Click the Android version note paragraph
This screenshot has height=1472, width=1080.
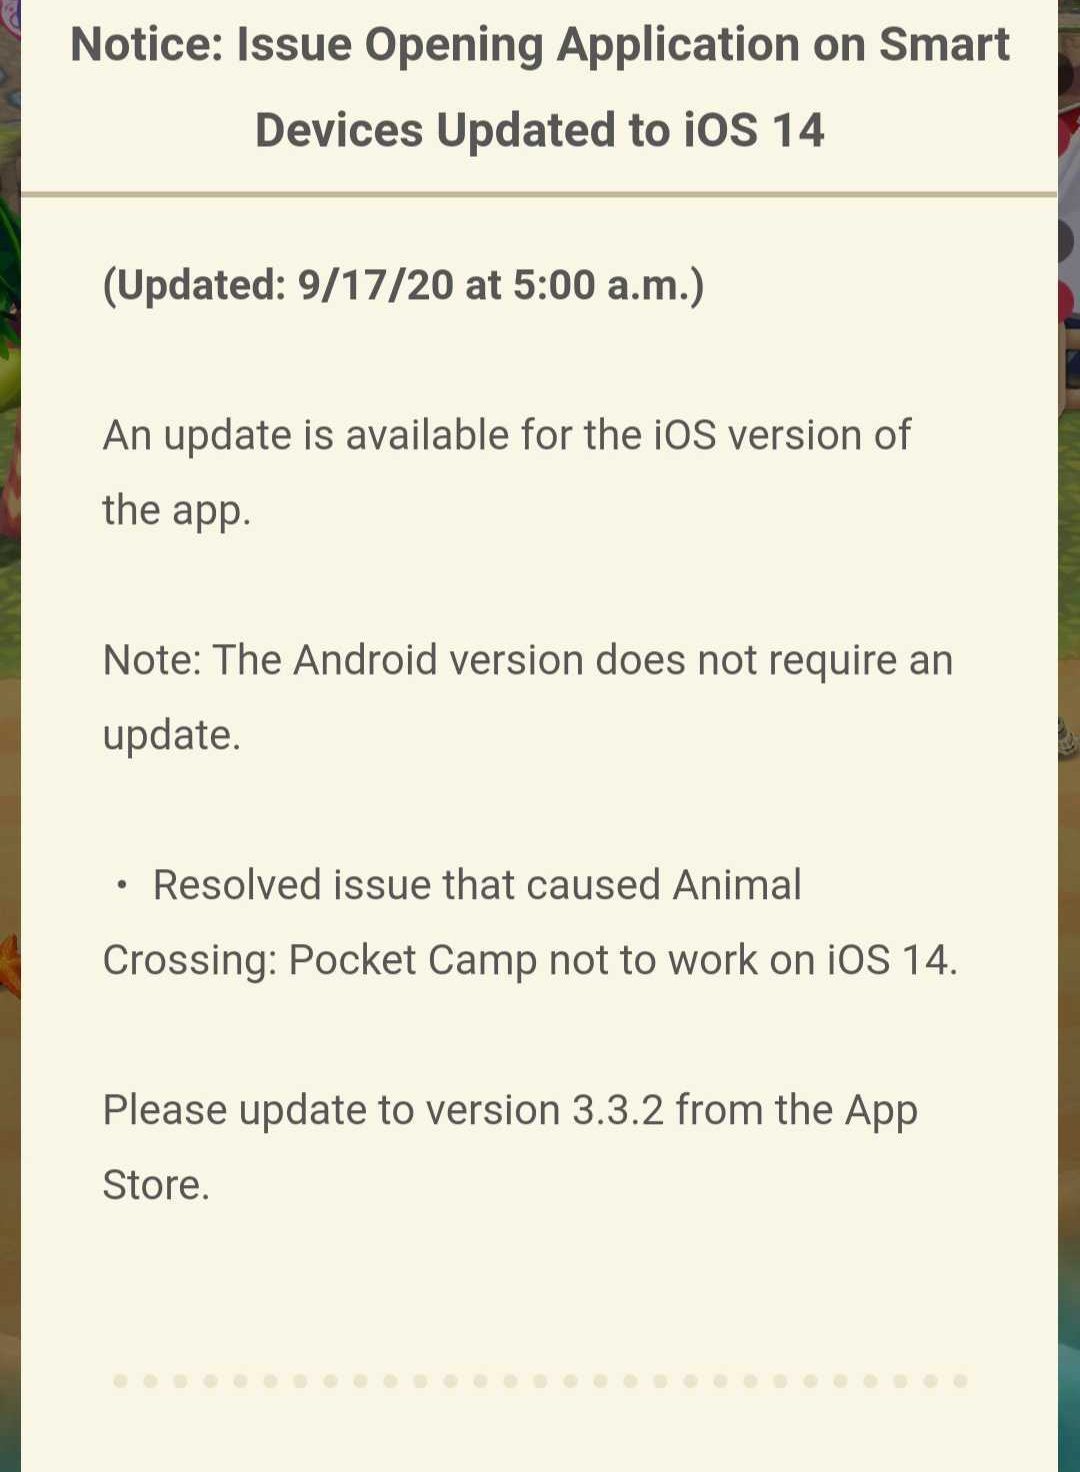click(x=527, y=697)
